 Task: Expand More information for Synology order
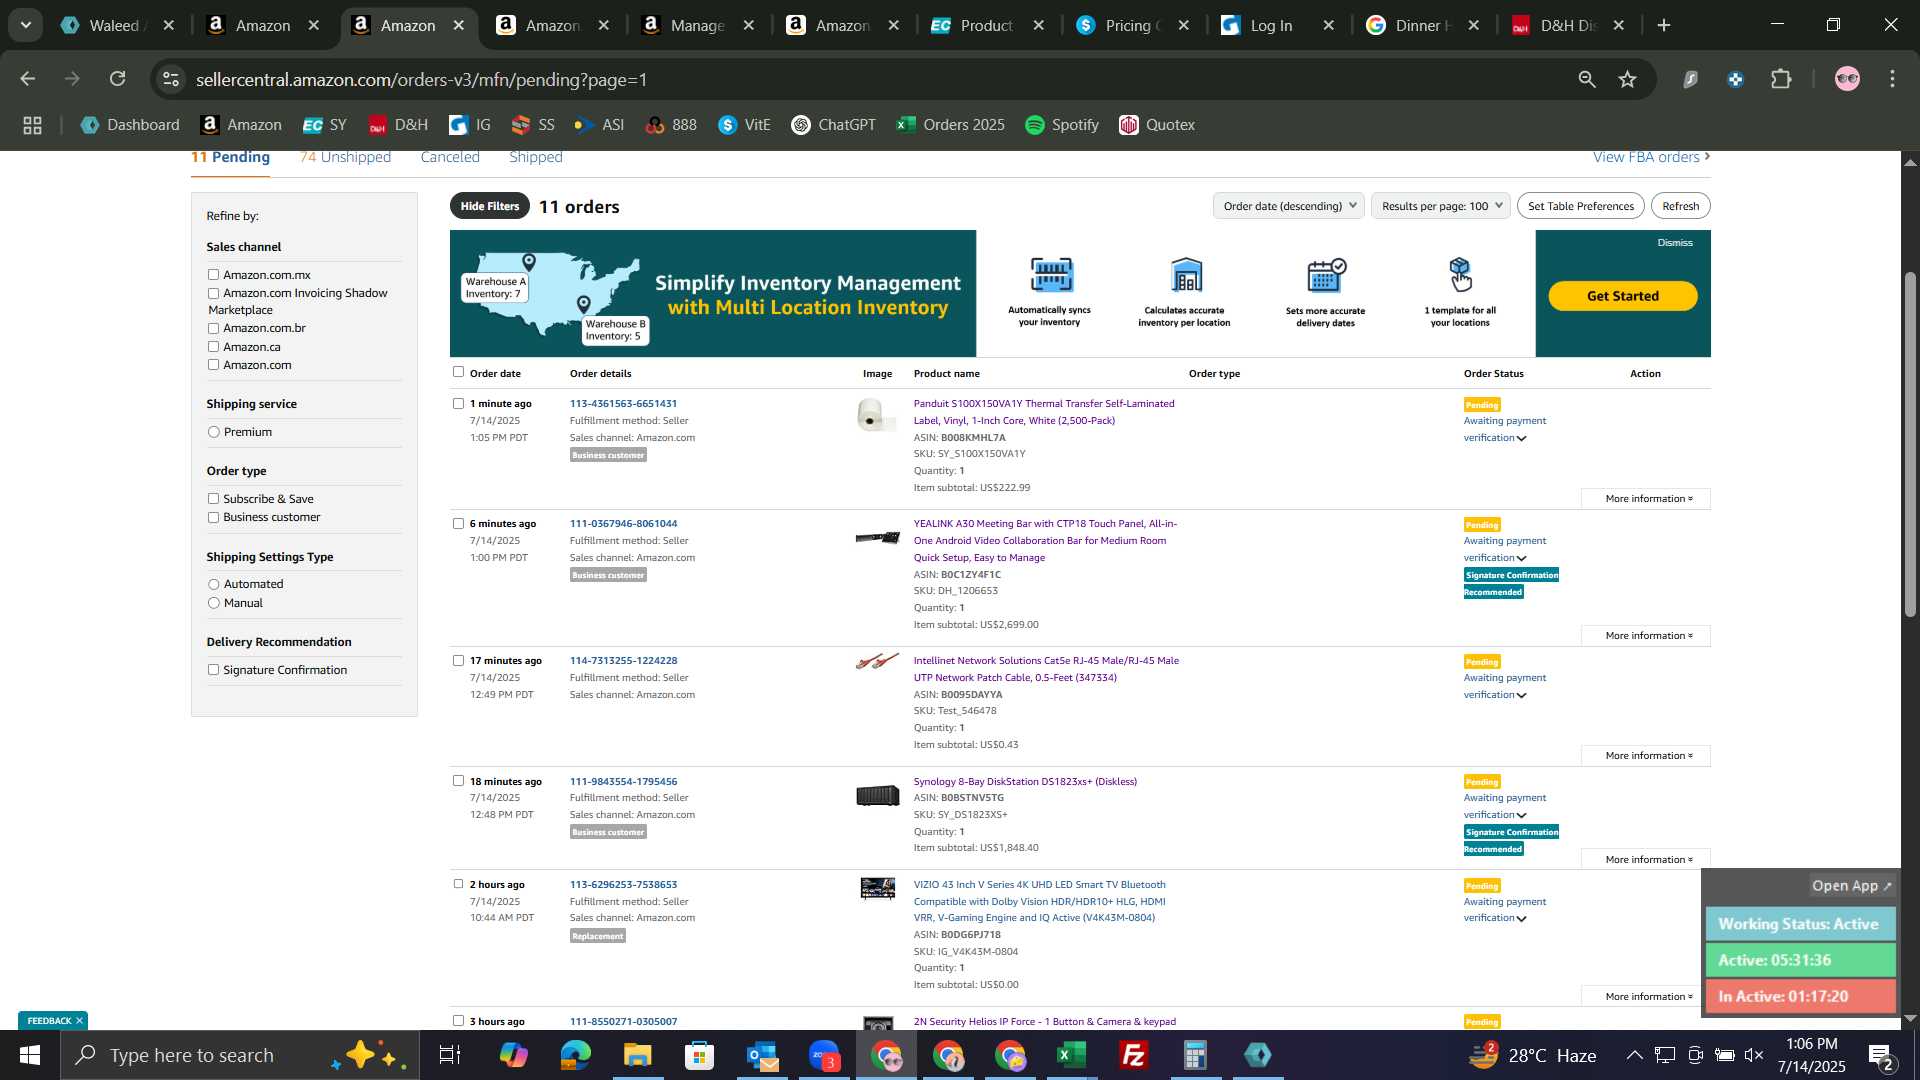1646,860
